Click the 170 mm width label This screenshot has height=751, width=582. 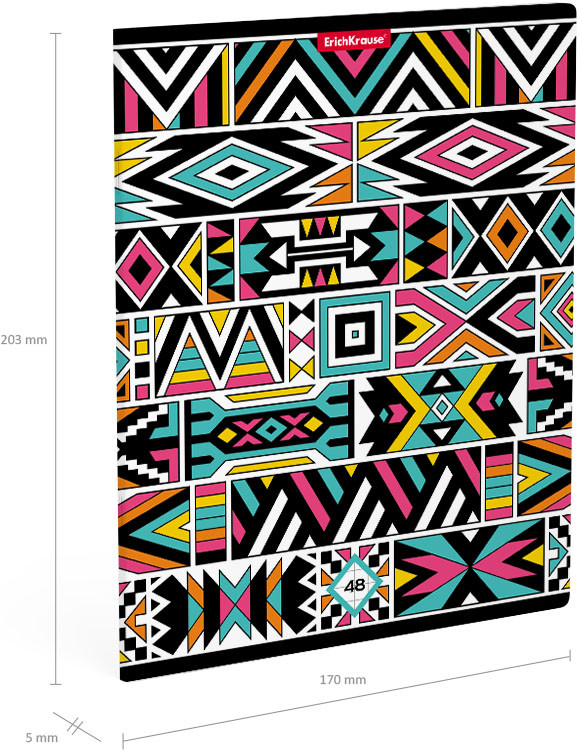click(x=343, y=679)
